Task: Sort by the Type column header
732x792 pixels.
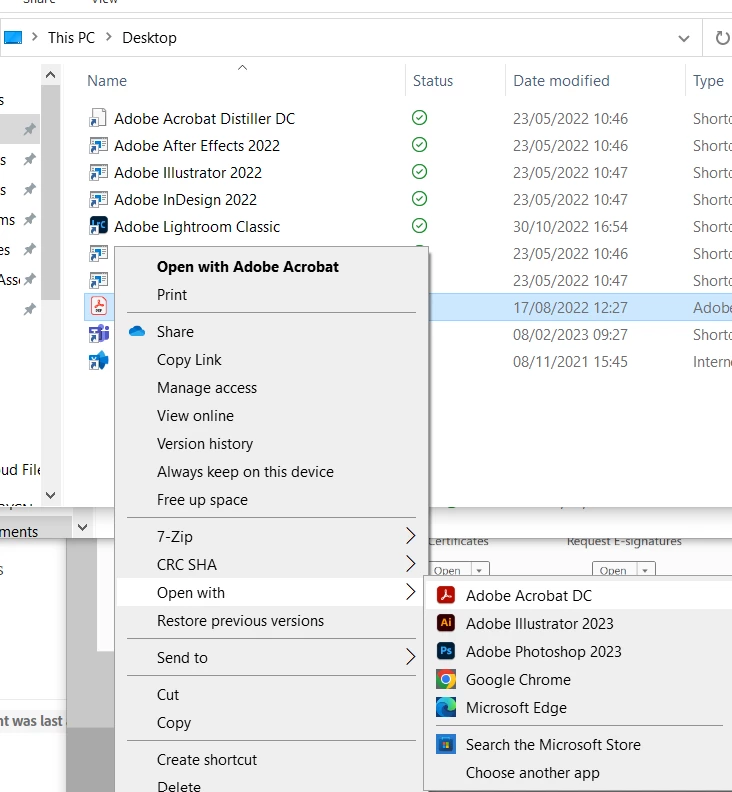Action: coord(708,81)
